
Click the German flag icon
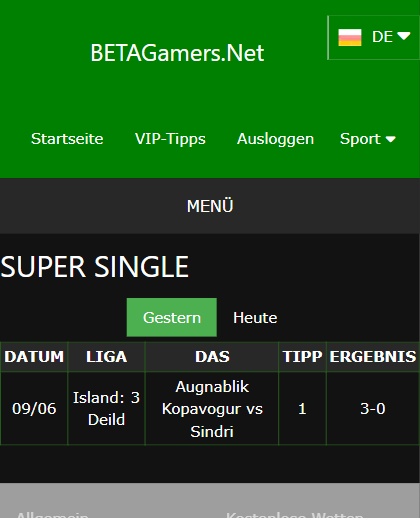pos(350,37)
